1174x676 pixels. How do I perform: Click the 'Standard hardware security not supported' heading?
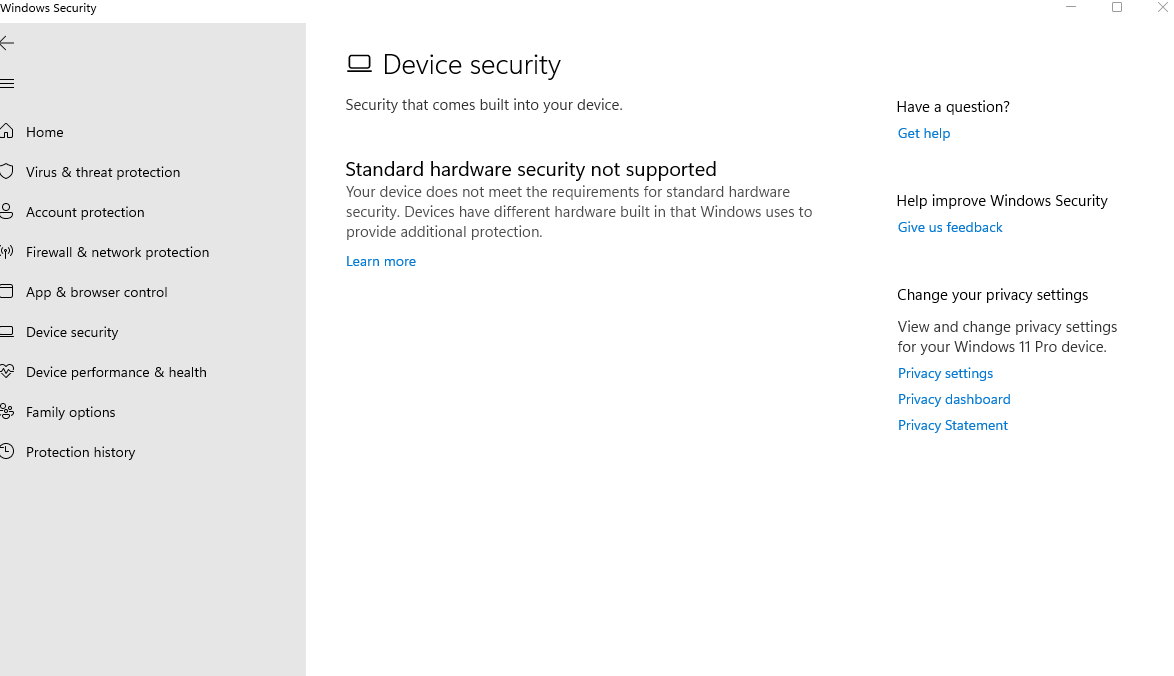[x=531, y=169]
